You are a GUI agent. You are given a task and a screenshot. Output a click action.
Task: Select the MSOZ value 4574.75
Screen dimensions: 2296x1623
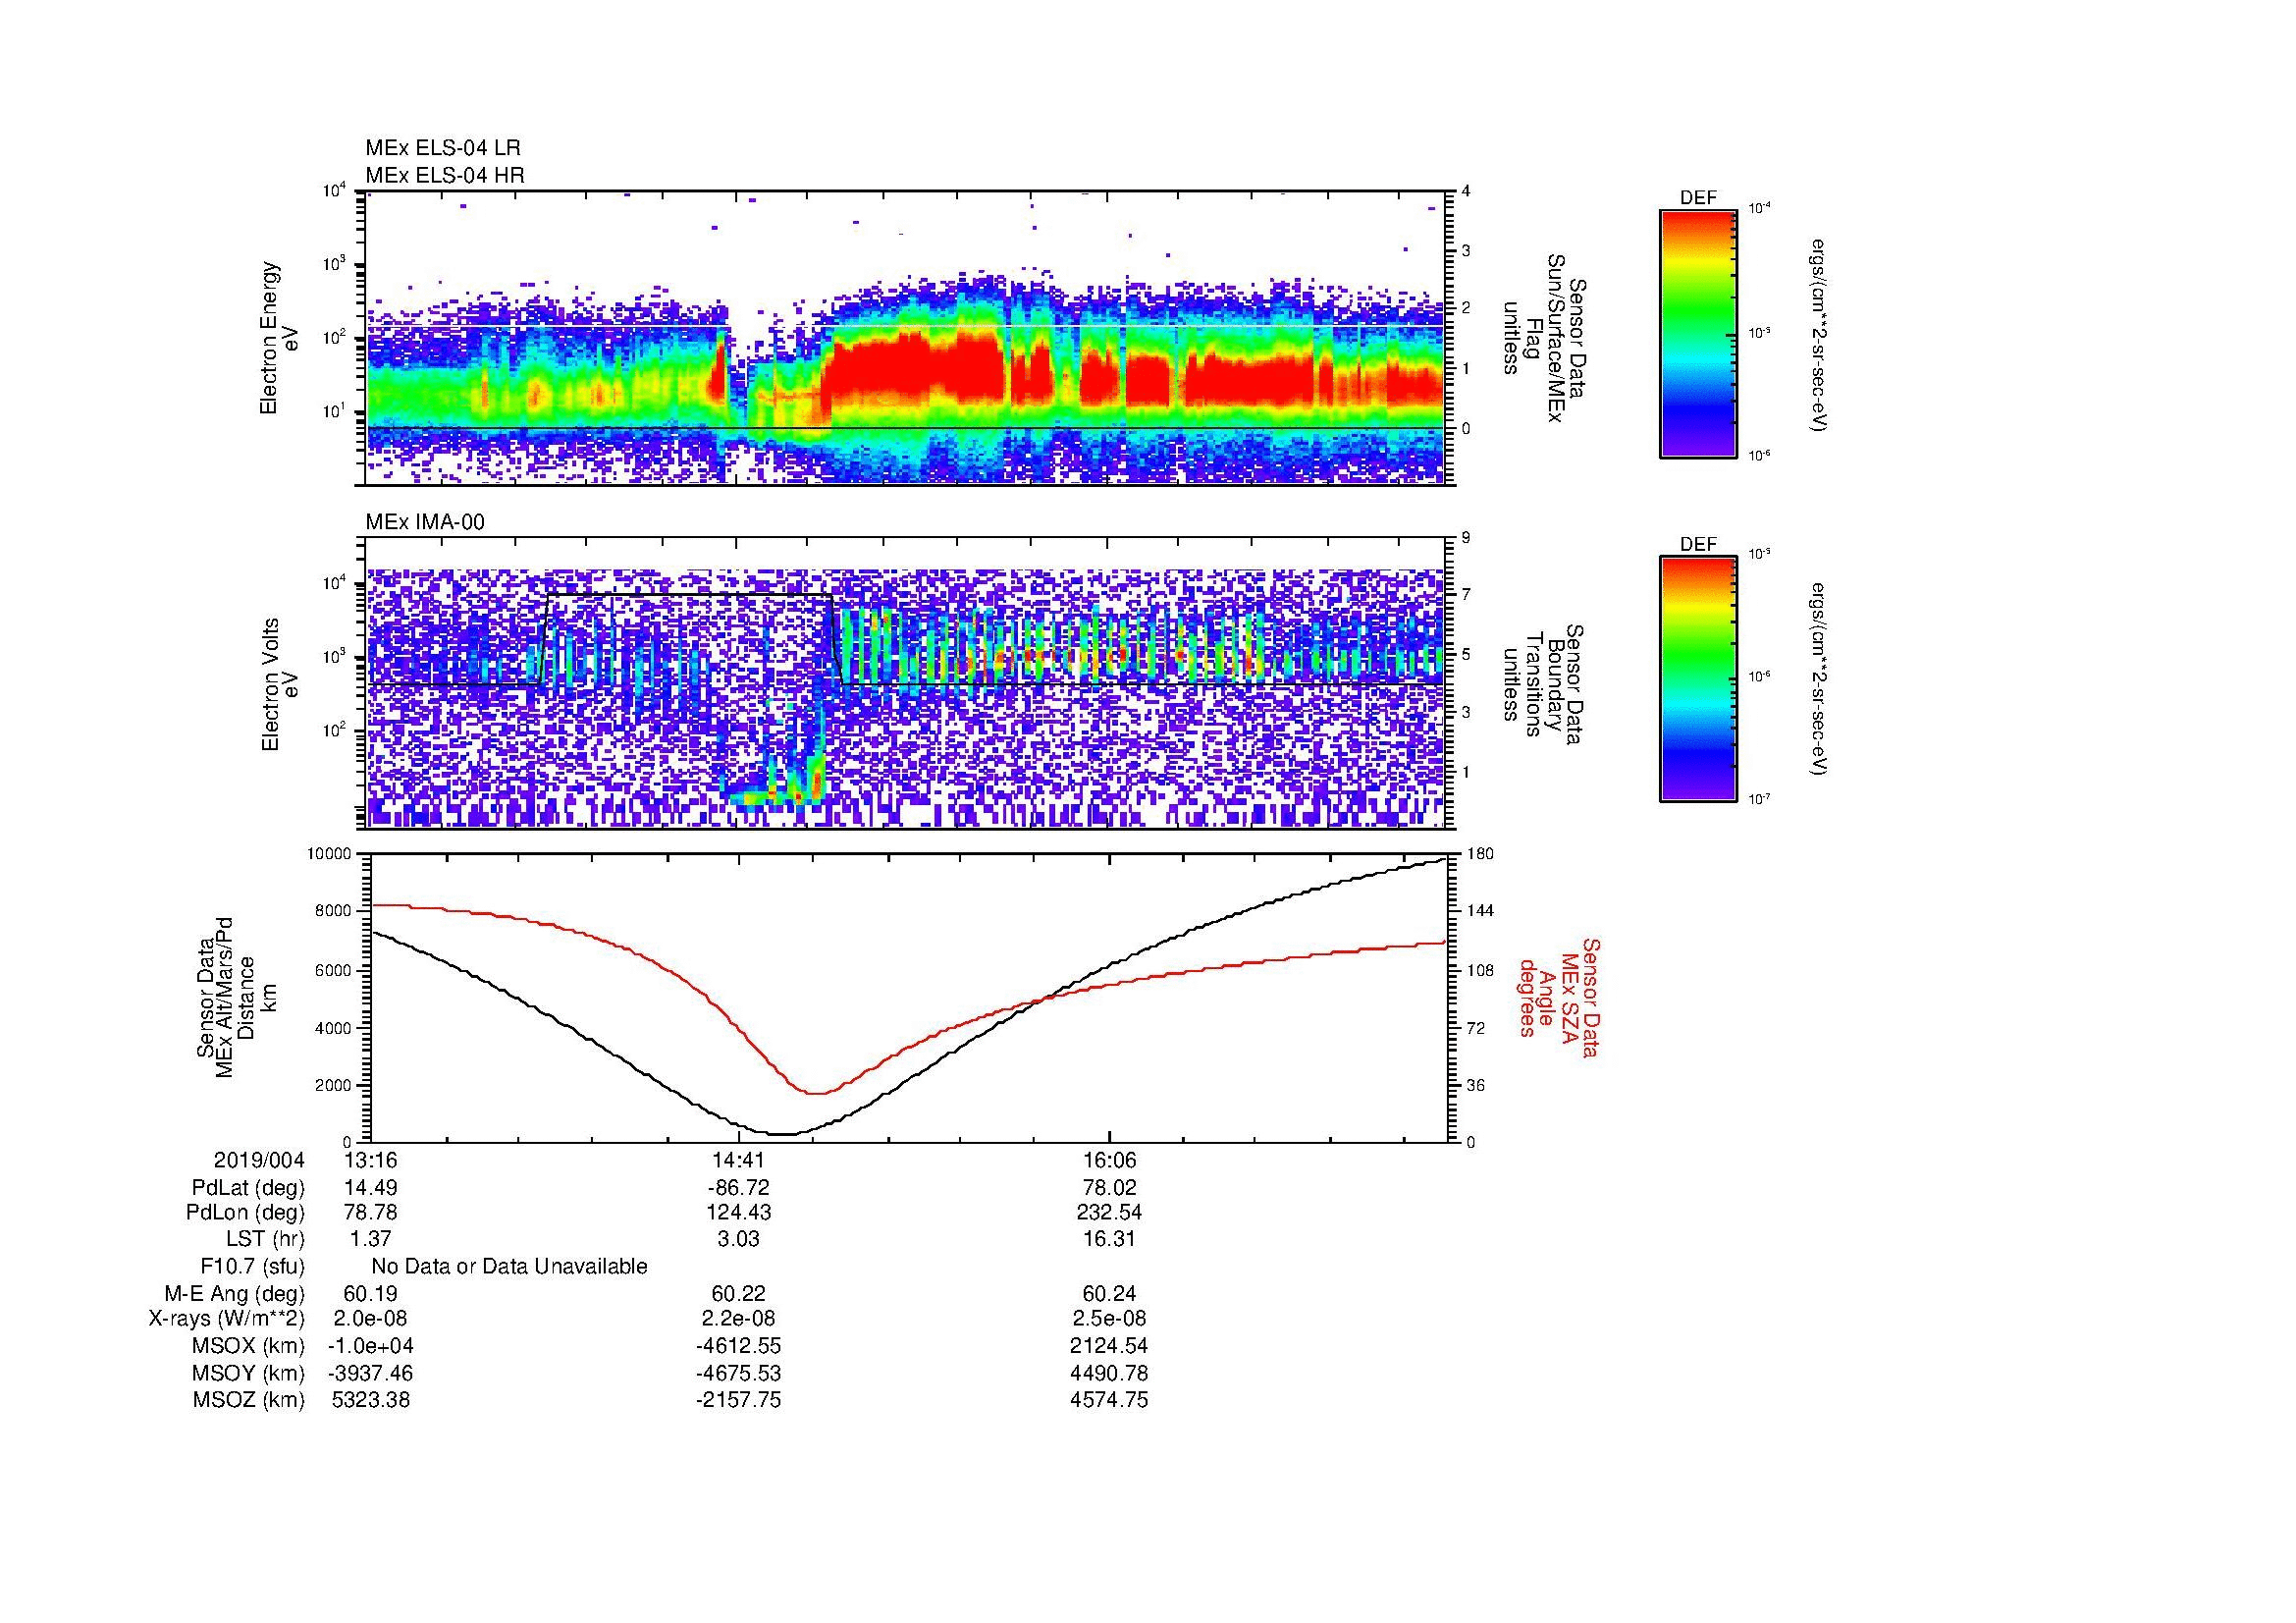coord(1109,1400)
